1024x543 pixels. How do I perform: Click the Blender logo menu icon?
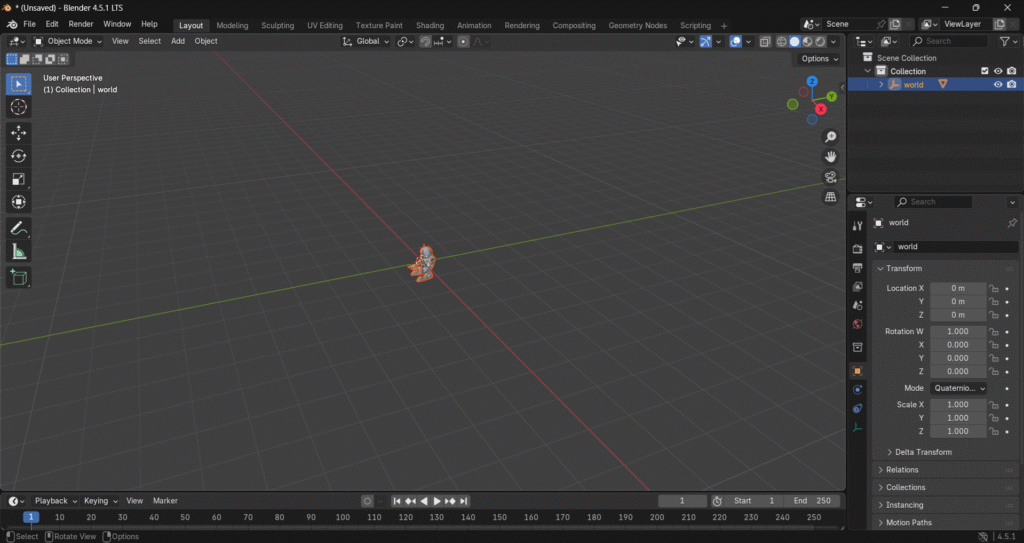point(12,24)
